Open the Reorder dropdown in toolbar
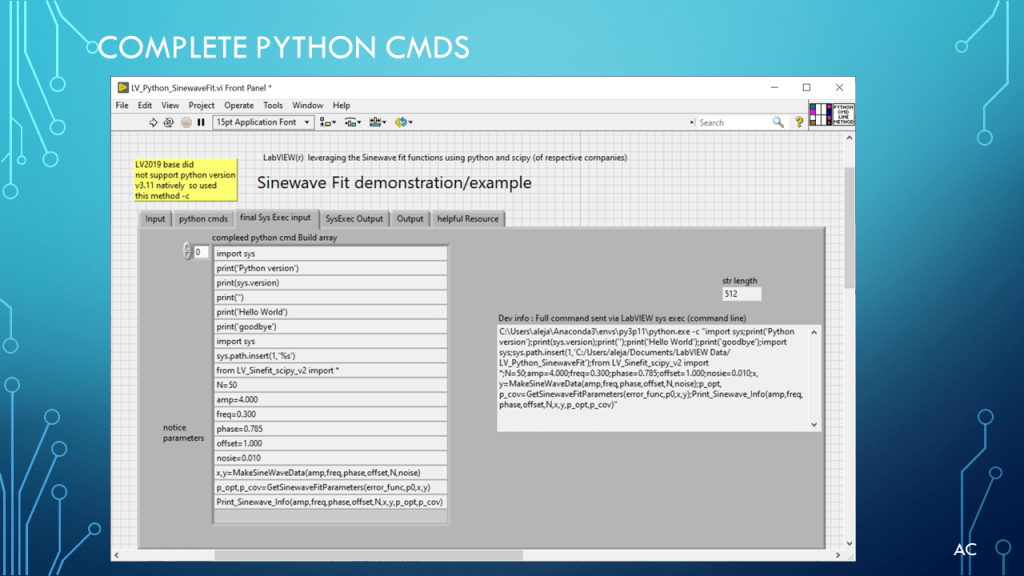 pyautogui.click(x=403, y=122)
